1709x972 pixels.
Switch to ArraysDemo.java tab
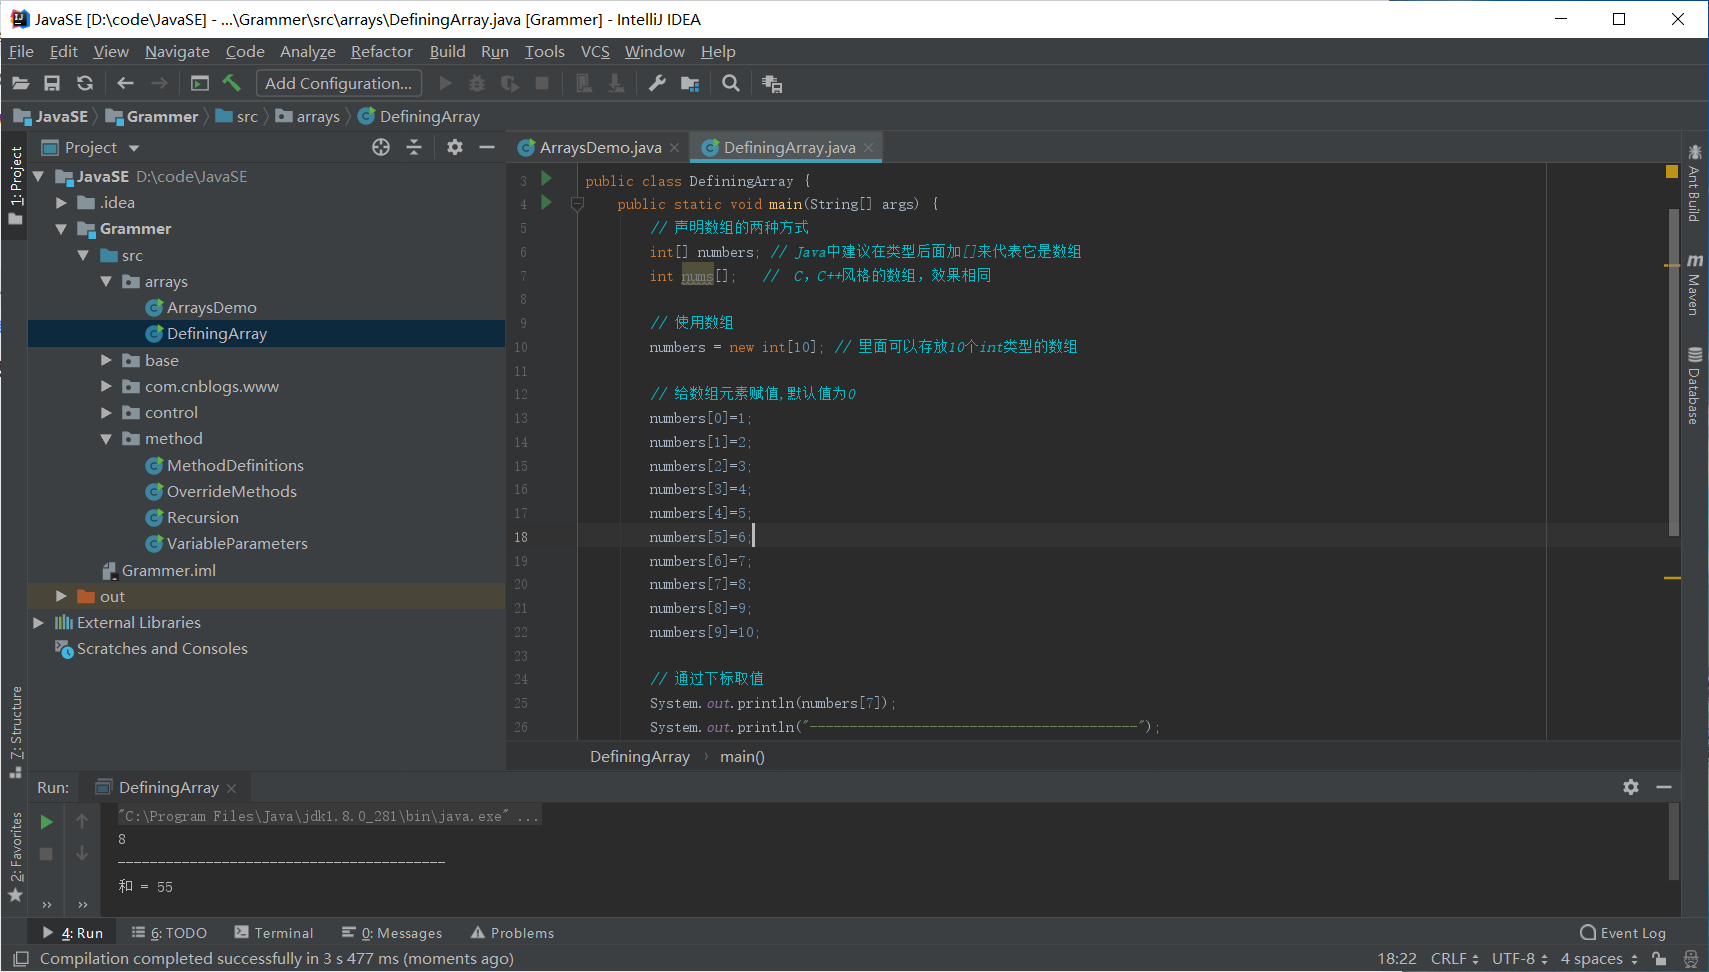point(600,148)
